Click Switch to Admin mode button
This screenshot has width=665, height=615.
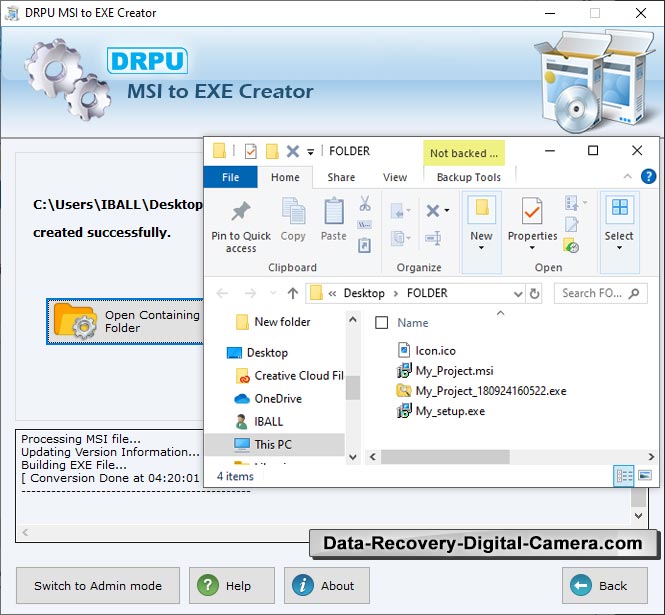[98, 585]
